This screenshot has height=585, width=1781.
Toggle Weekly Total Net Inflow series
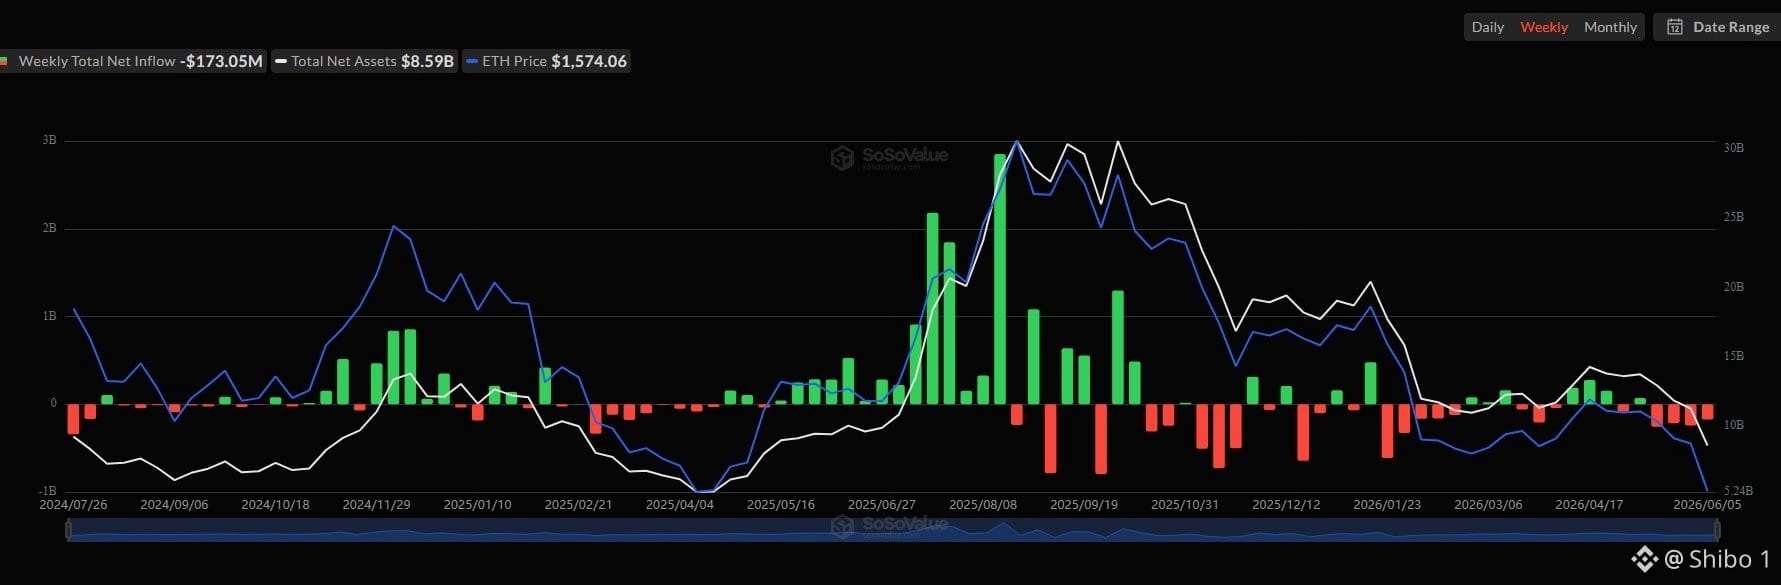point(133,61)
